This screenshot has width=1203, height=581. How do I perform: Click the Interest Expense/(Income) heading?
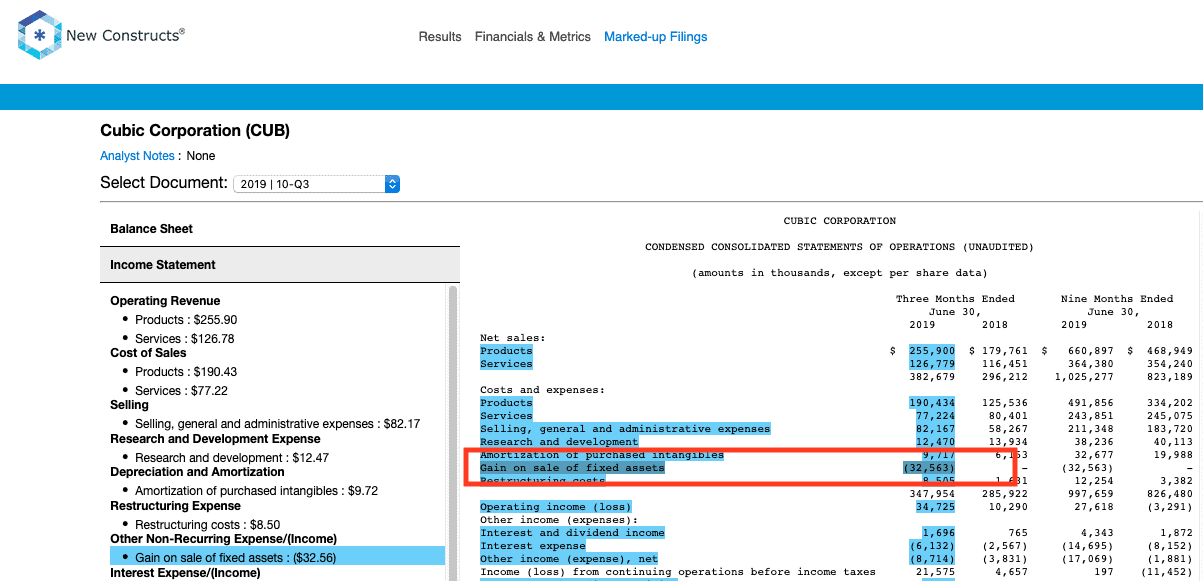coord(185,573)
